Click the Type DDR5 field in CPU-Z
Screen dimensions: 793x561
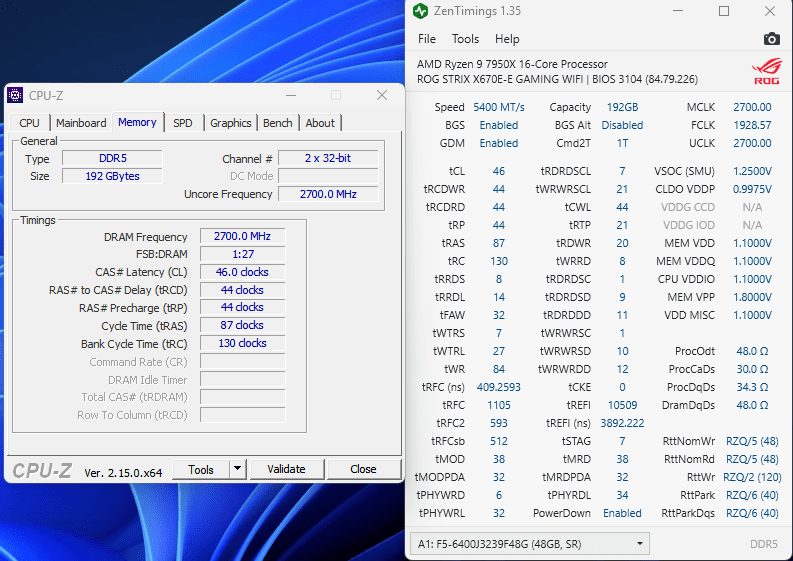[112, 158]
